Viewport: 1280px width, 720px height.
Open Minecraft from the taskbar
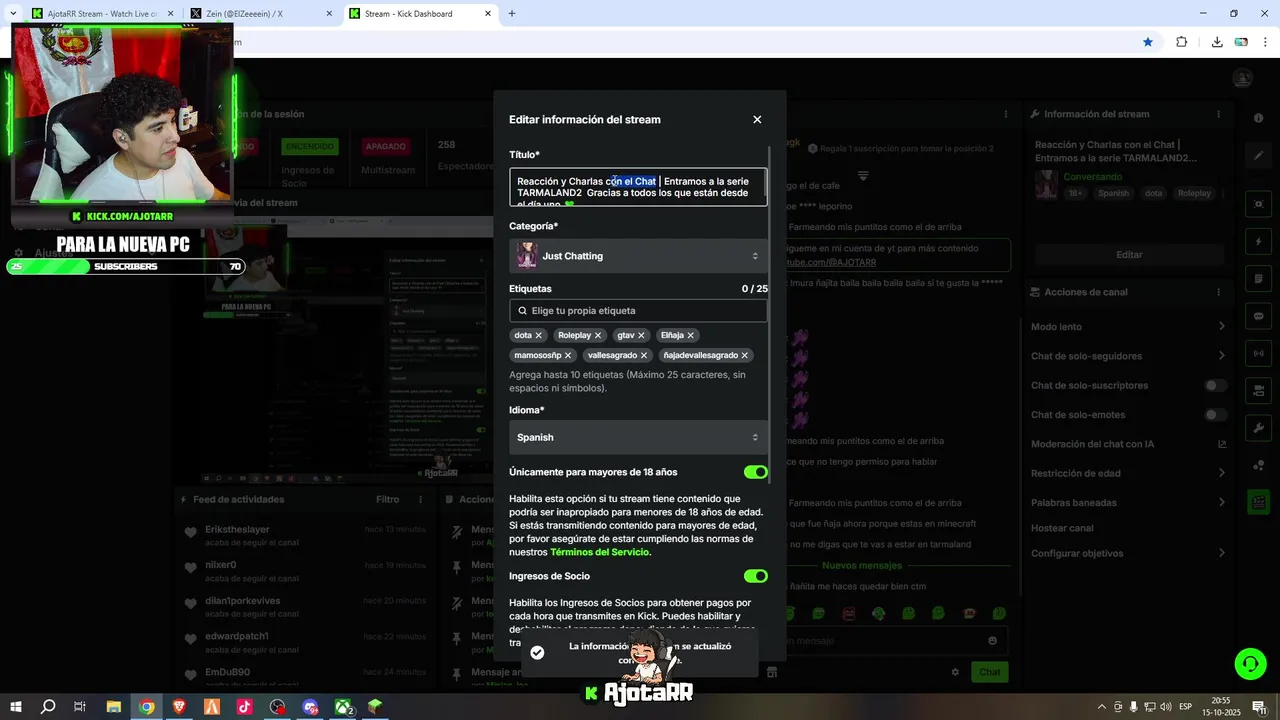pos(375,707)
